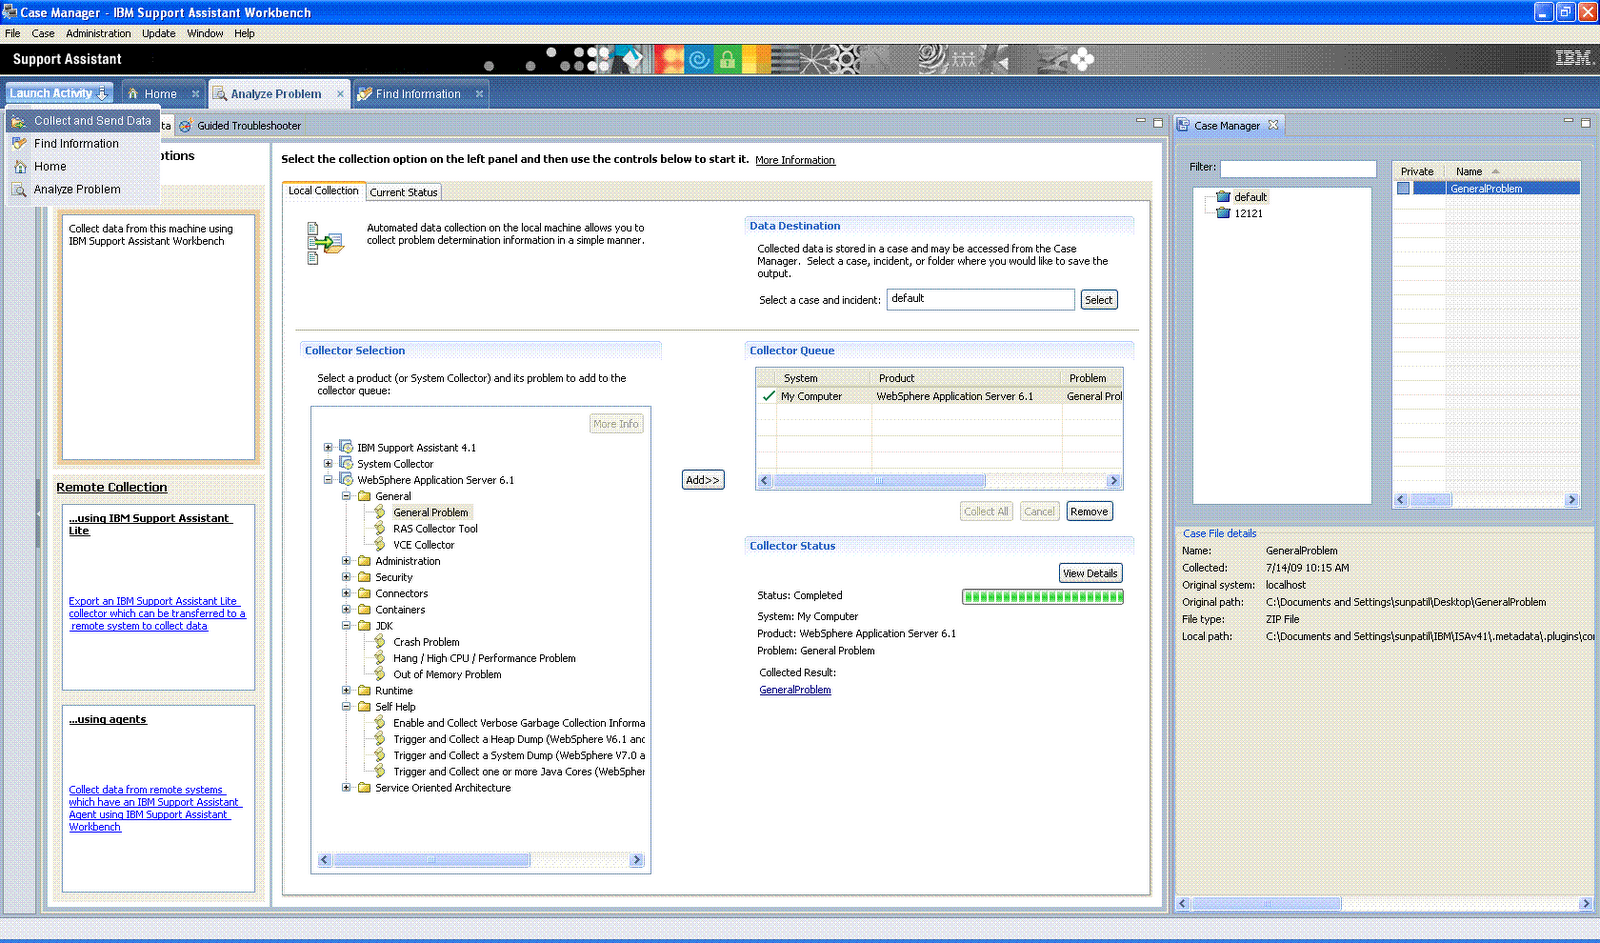This screenshot has height=943, width=1600.
Task: Expand the Service Oriented Architecture folder
Action: tap(346, 787)
